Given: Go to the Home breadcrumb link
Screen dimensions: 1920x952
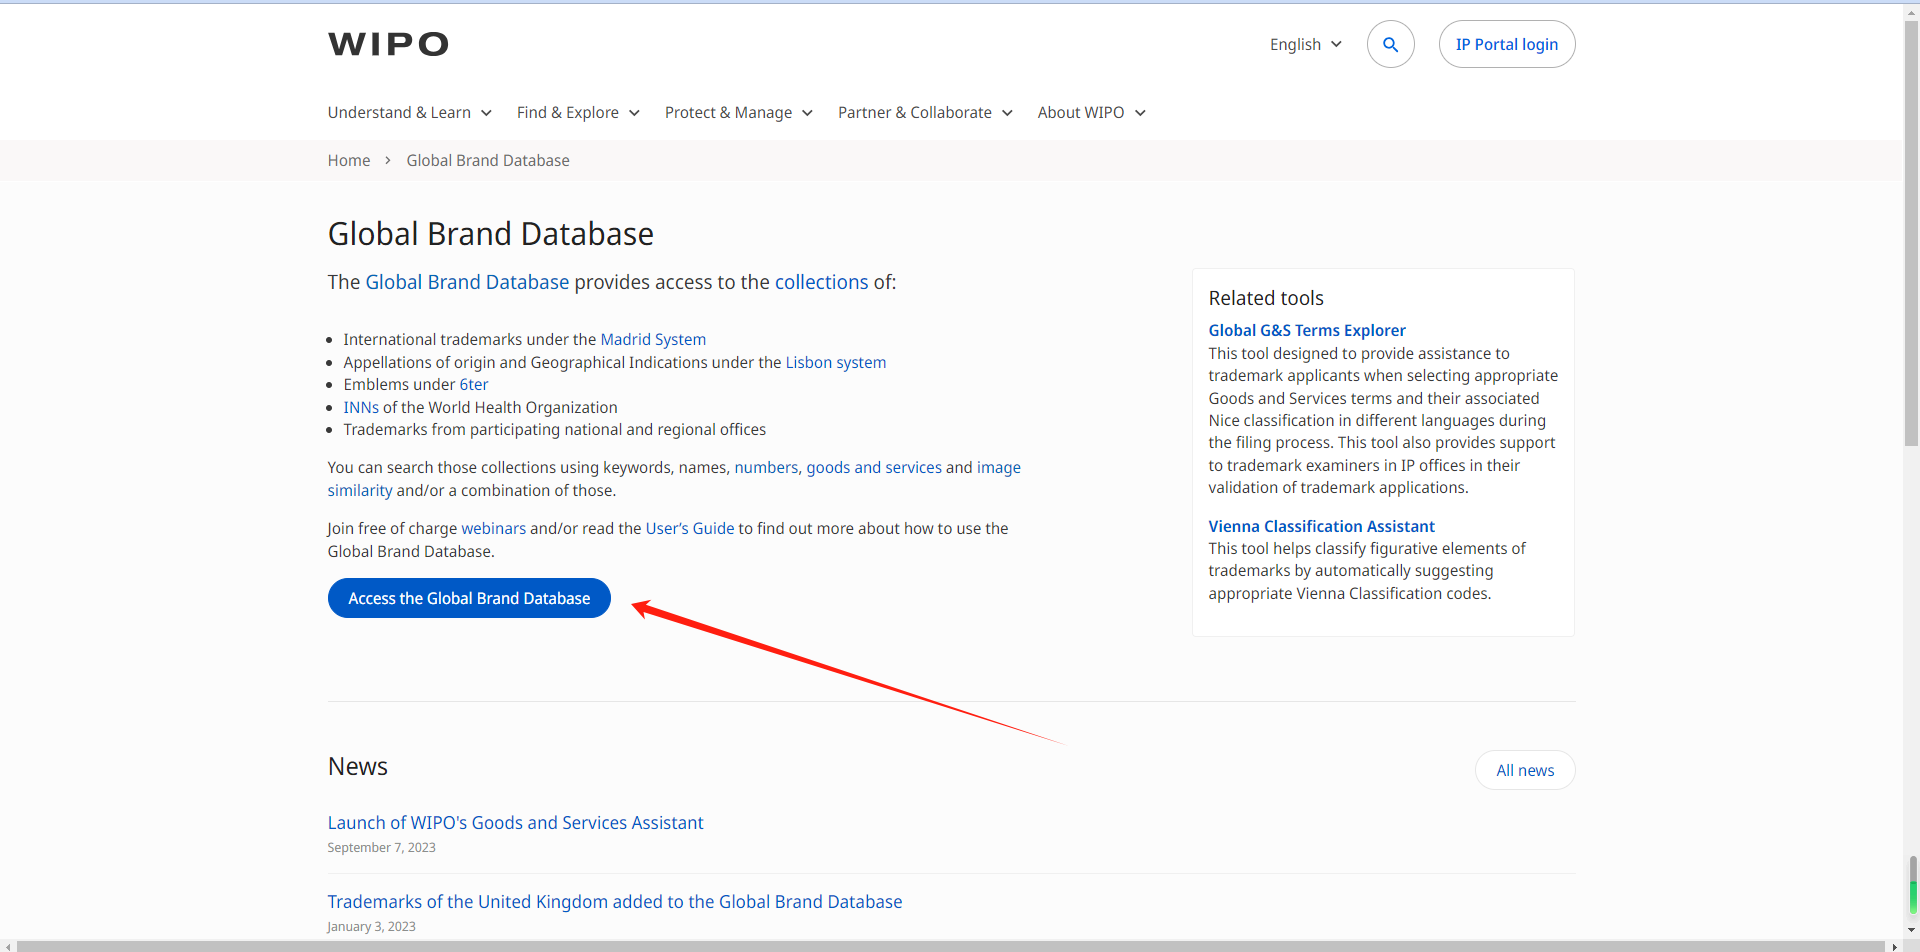Looking at the screenshot, I should click(x=349, y=160).
